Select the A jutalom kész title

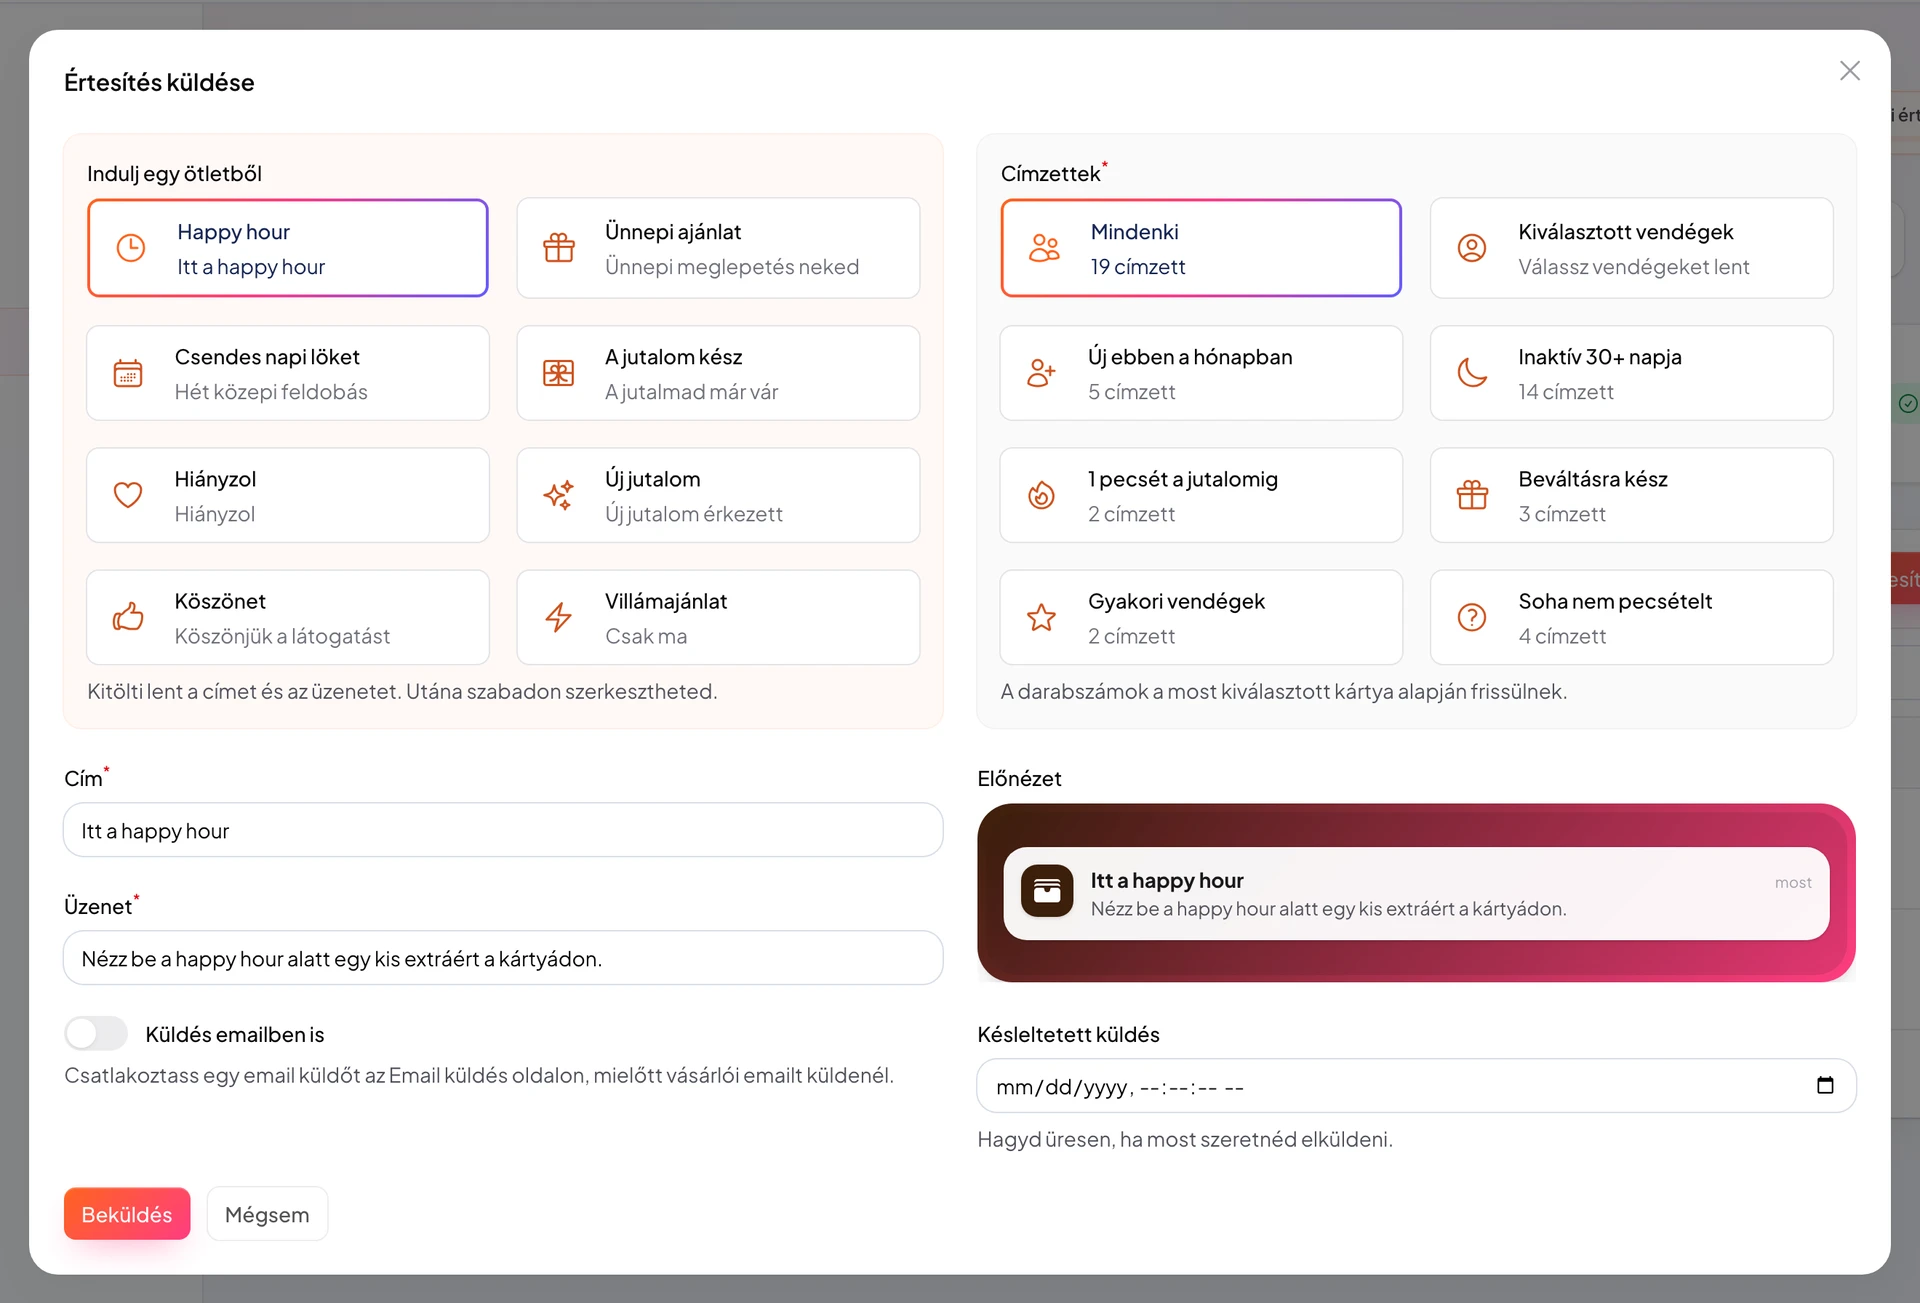click(674, 357)
